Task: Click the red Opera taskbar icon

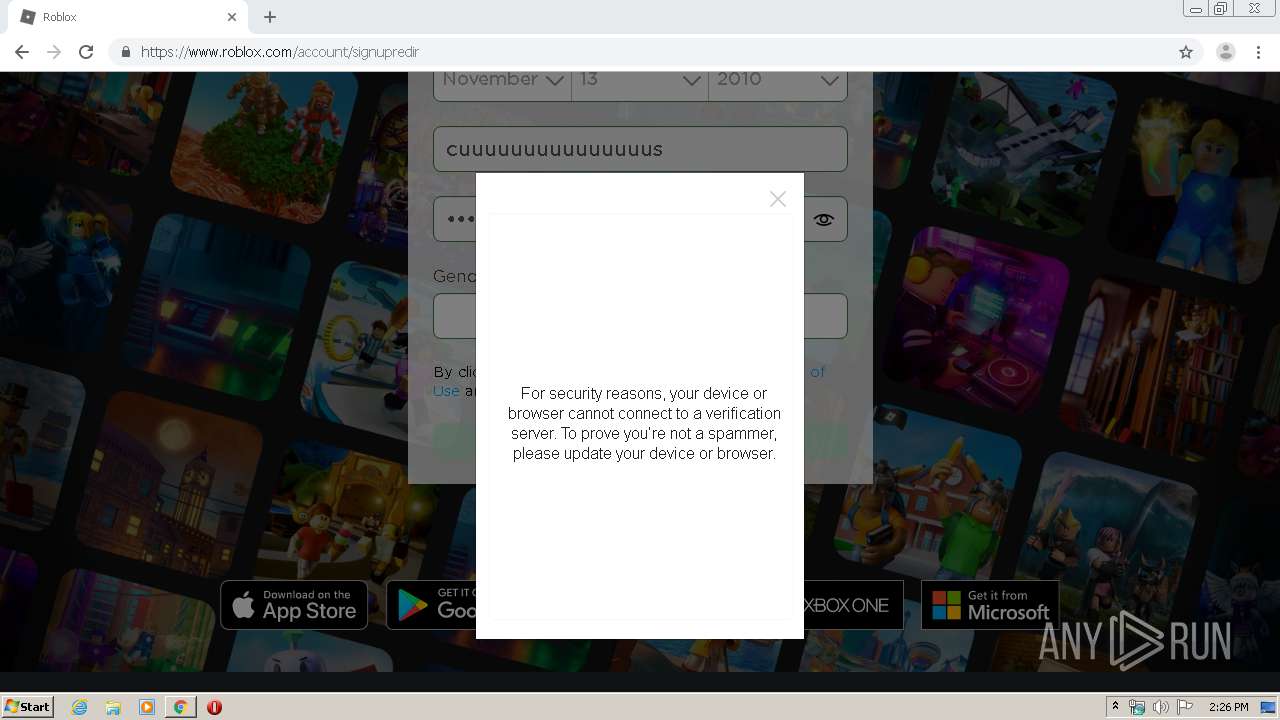Action: coord(214,707)
